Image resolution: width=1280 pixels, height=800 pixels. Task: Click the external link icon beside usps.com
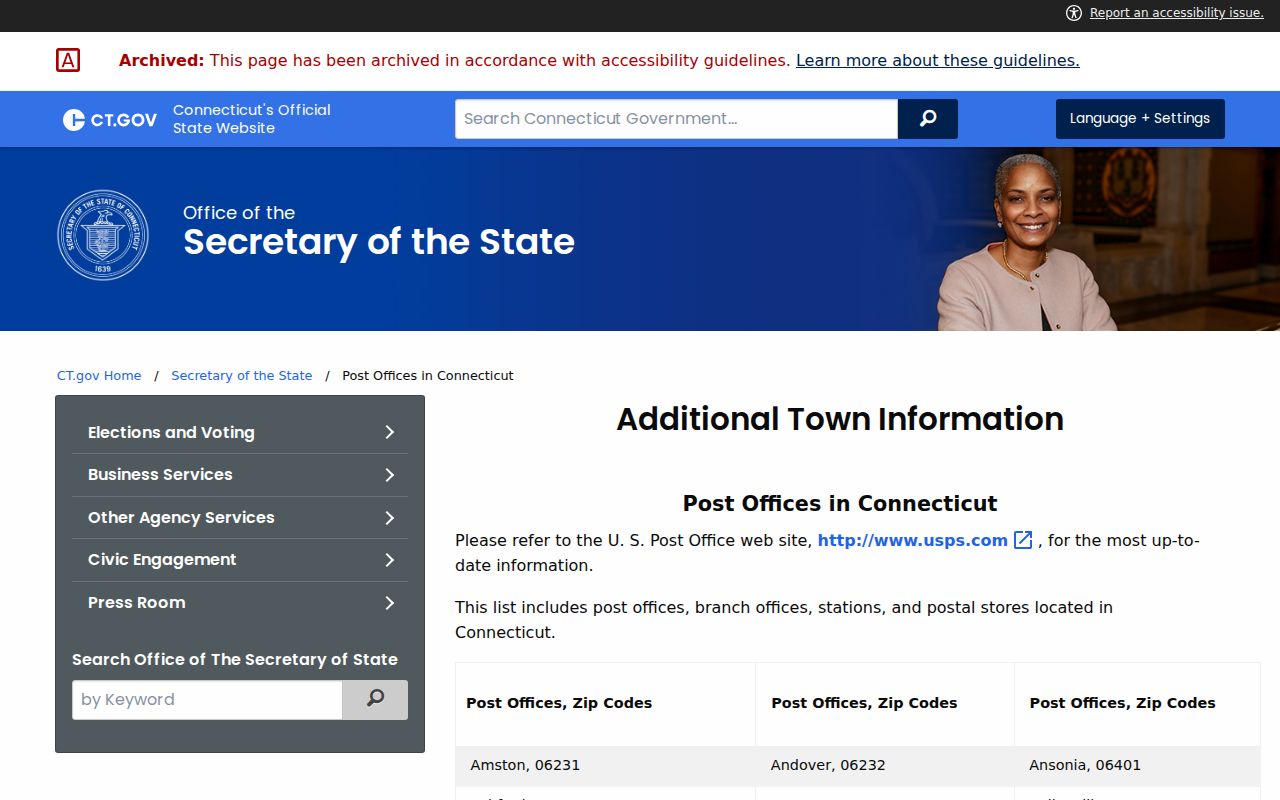(x=1023, y=540)
